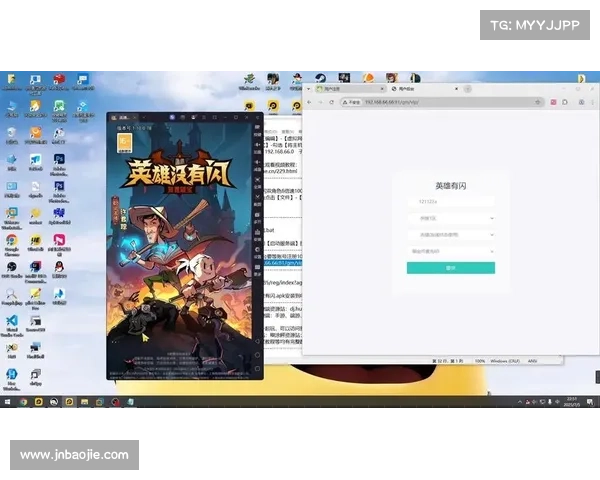Select the Visual Studio Code desktop shortcut

(x=12, y=326)
